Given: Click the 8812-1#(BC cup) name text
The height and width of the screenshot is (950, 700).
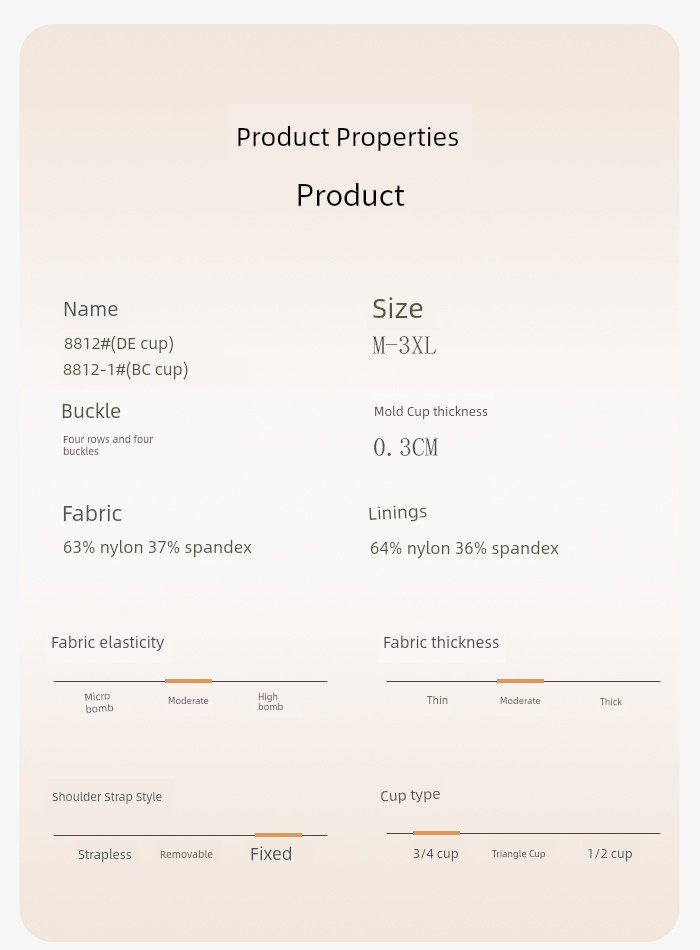Looking at the screenshot, I should coord(125,370).
